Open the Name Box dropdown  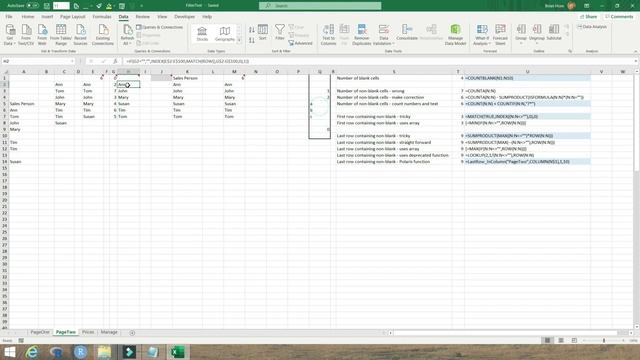pos(72,61)
